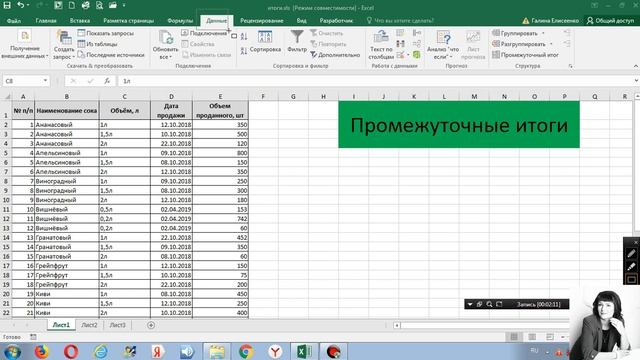This screenshot has width=640, height=360.
Task: Click Общий доступ share button
Action: pos(610,20)
